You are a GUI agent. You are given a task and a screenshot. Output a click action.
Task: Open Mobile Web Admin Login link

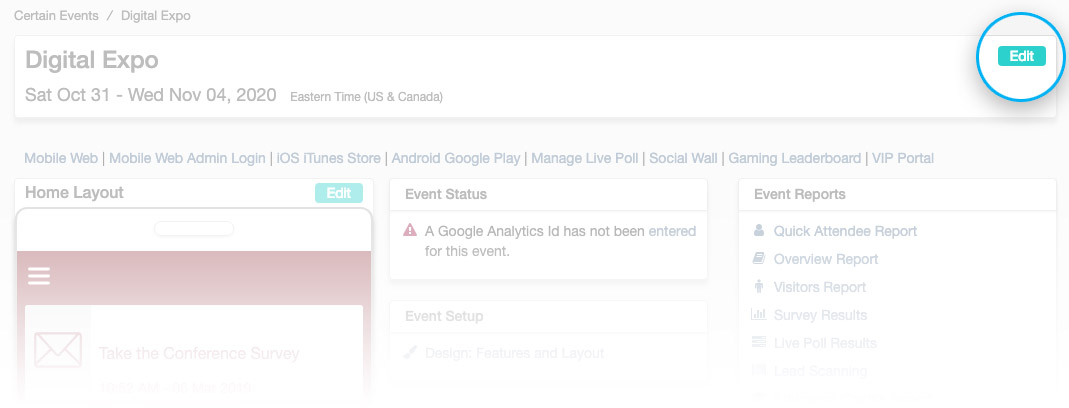click(x=187, y=158)
